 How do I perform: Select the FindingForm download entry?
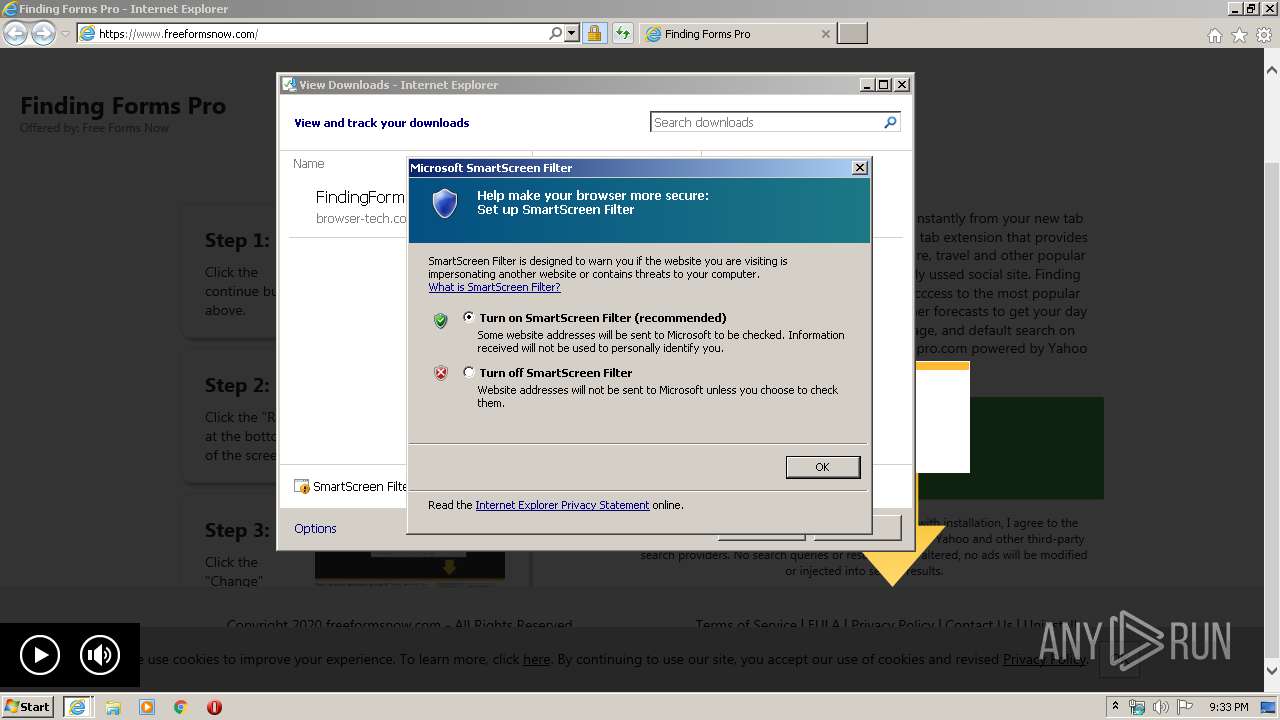[360, 206]
